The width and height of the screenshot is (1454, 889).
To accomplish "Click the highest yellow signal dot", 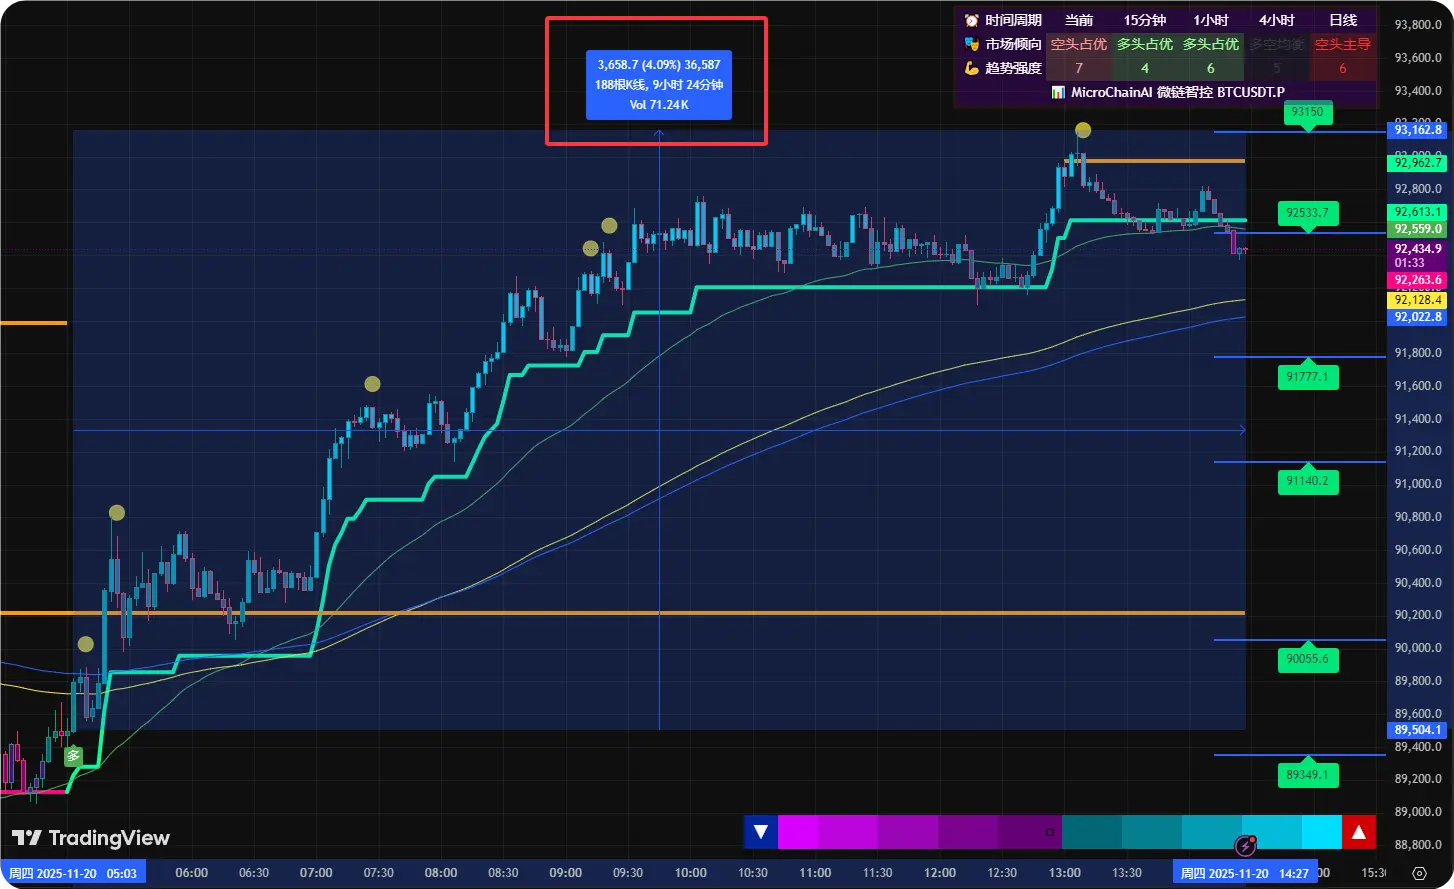I will point(1083,130).
